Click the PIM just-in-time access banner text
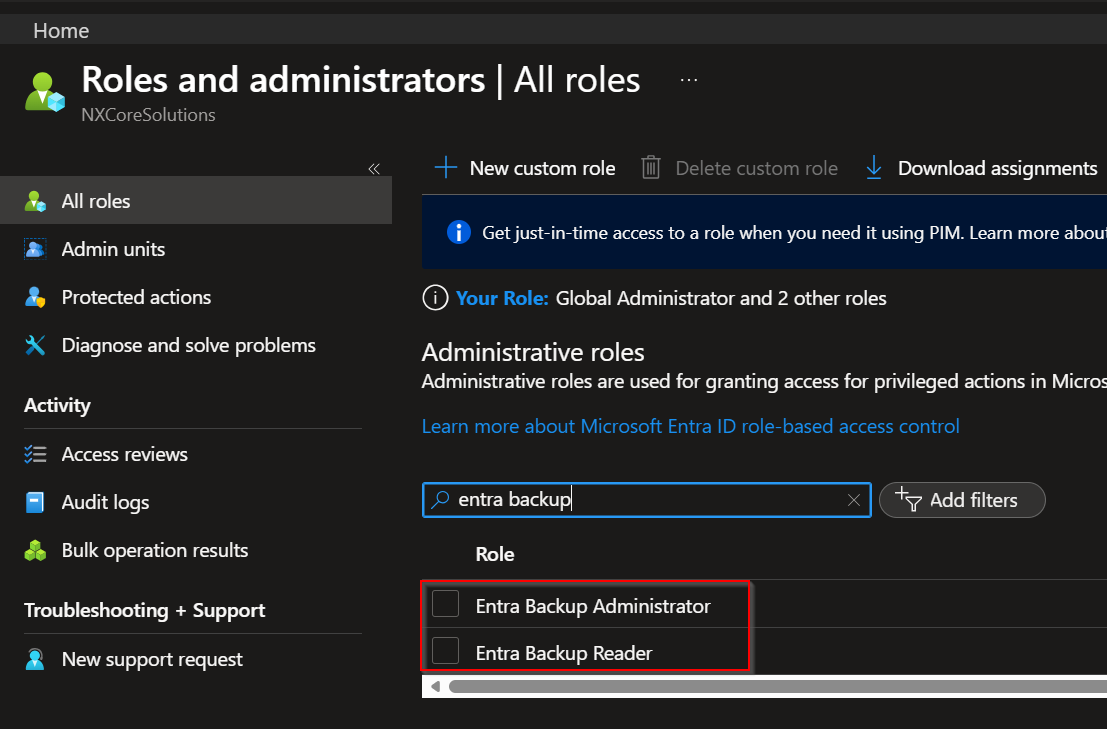Image resolution: width=1107 pixels, height=729 pixels. 794,233
